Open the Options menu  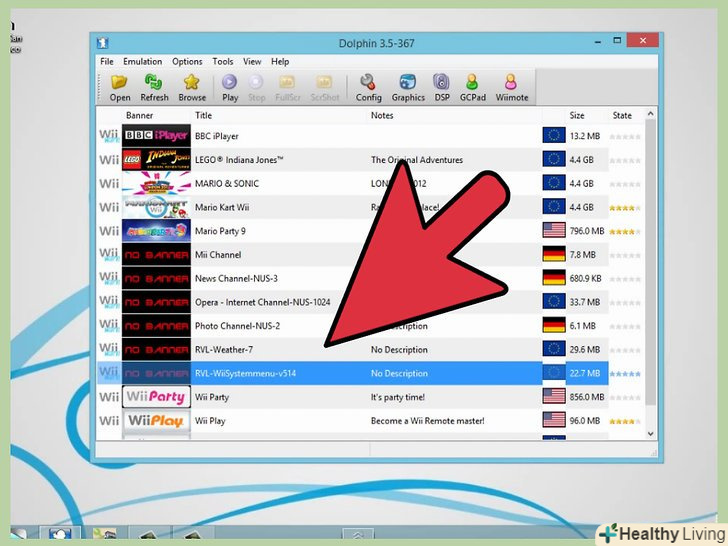187,61
